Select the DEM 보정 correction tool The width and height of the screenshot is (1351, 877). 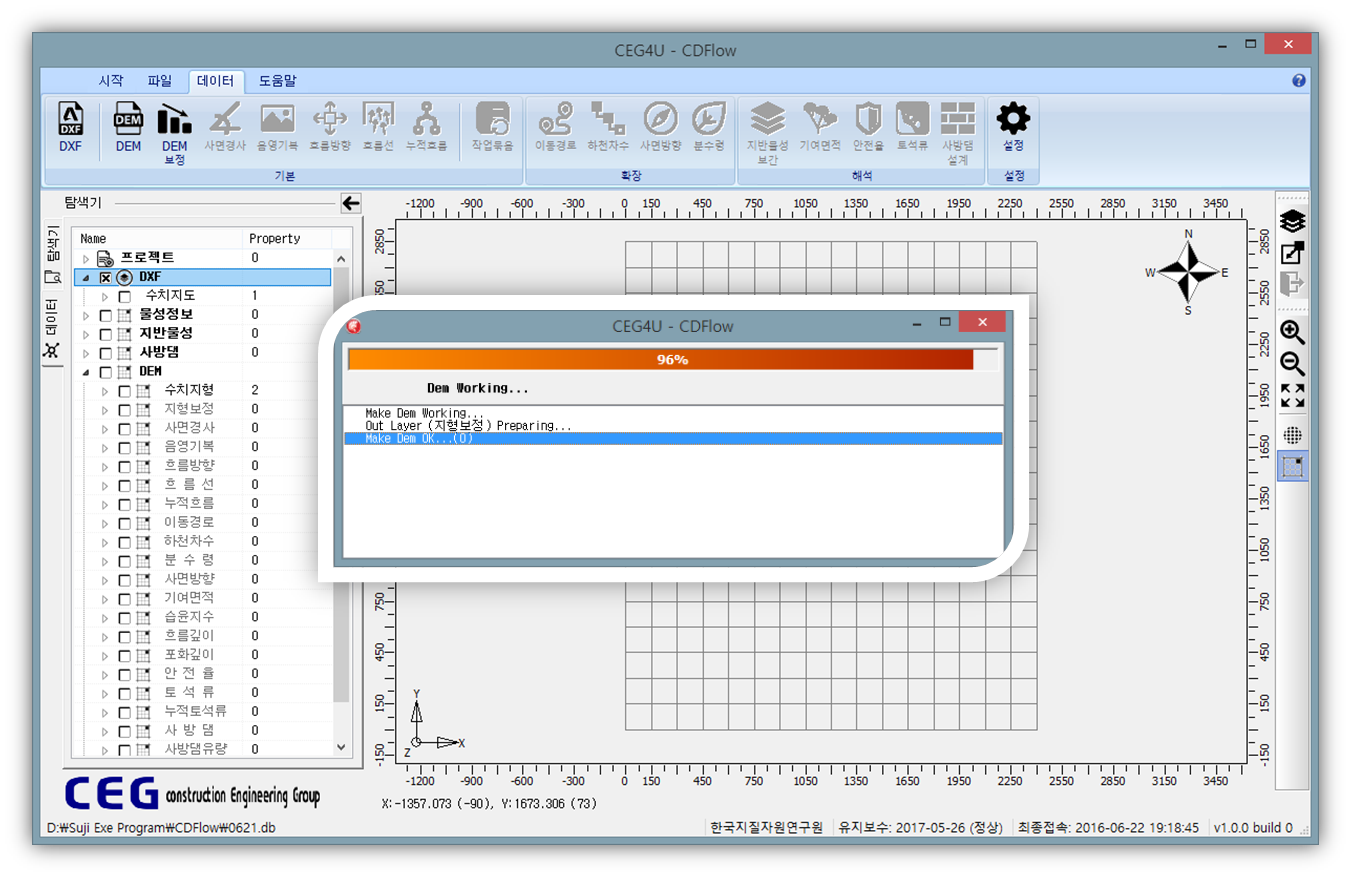[175, 132]
